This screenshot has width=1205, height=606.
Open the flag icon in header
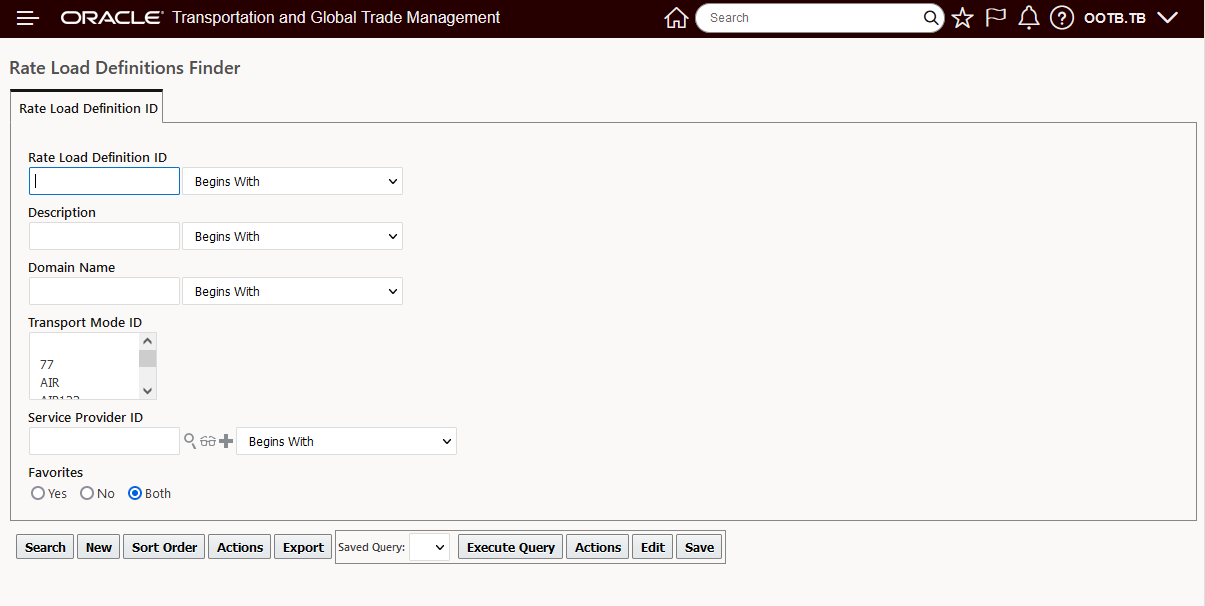[995, 18]
